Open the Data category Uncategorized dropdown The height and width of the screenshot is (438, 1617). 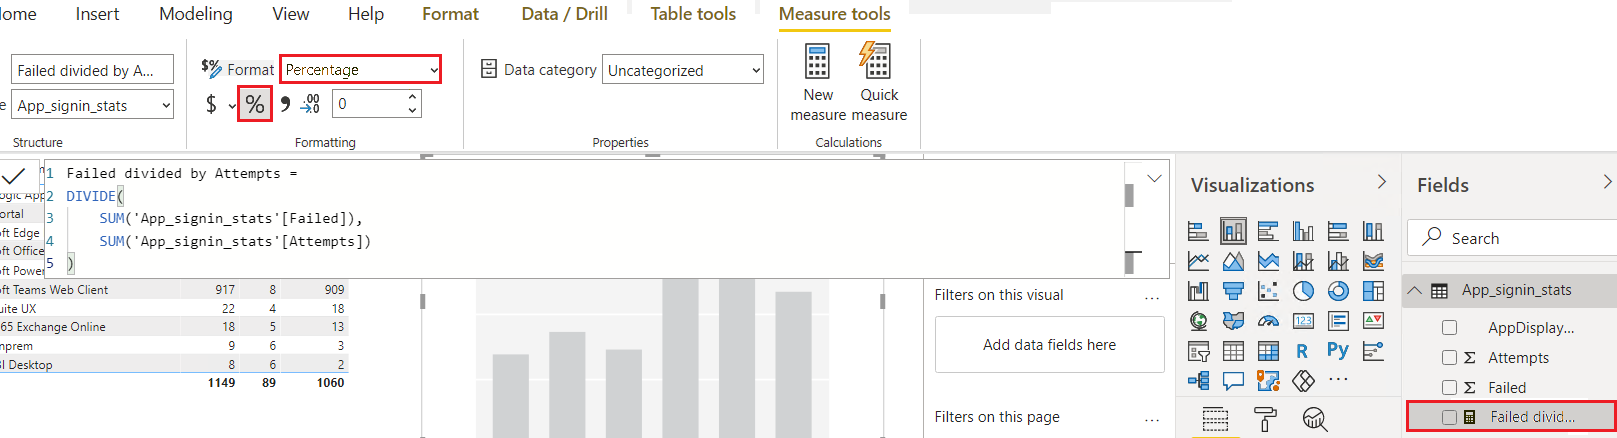point(683,70)
